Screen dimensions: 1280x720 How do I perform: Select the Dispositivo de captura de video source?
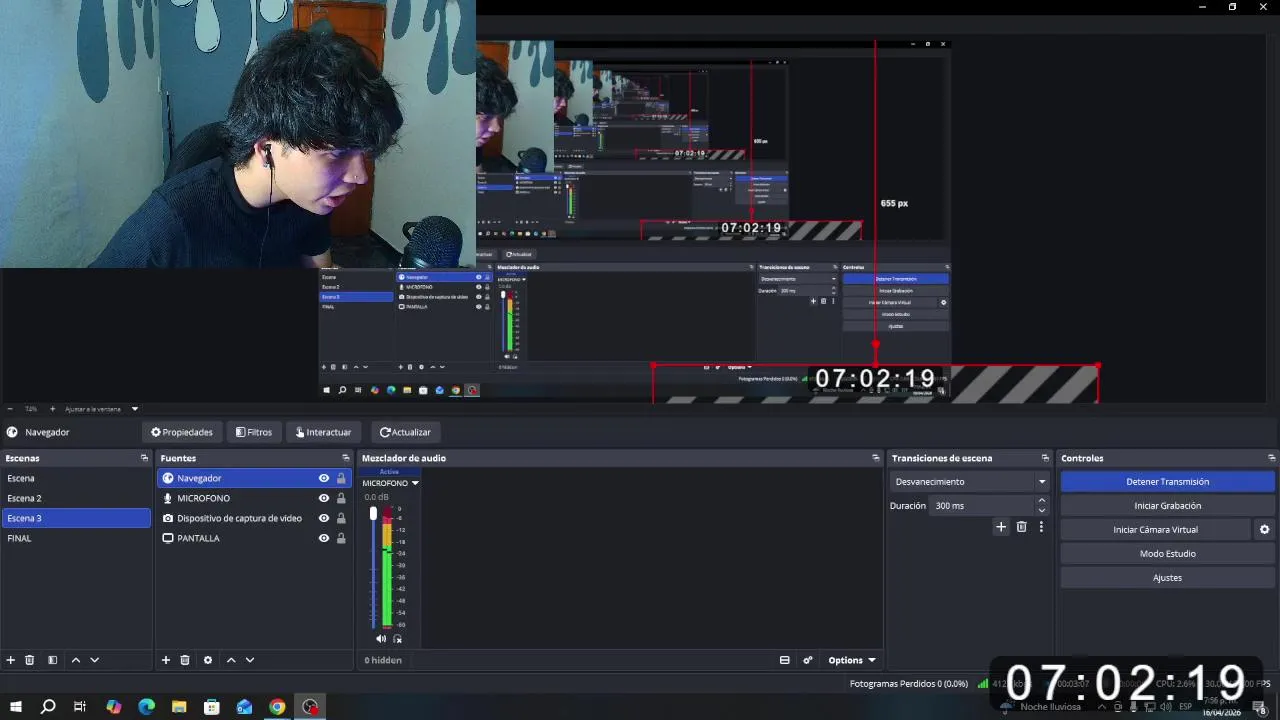pyautogui.click(x=239, y=518)
